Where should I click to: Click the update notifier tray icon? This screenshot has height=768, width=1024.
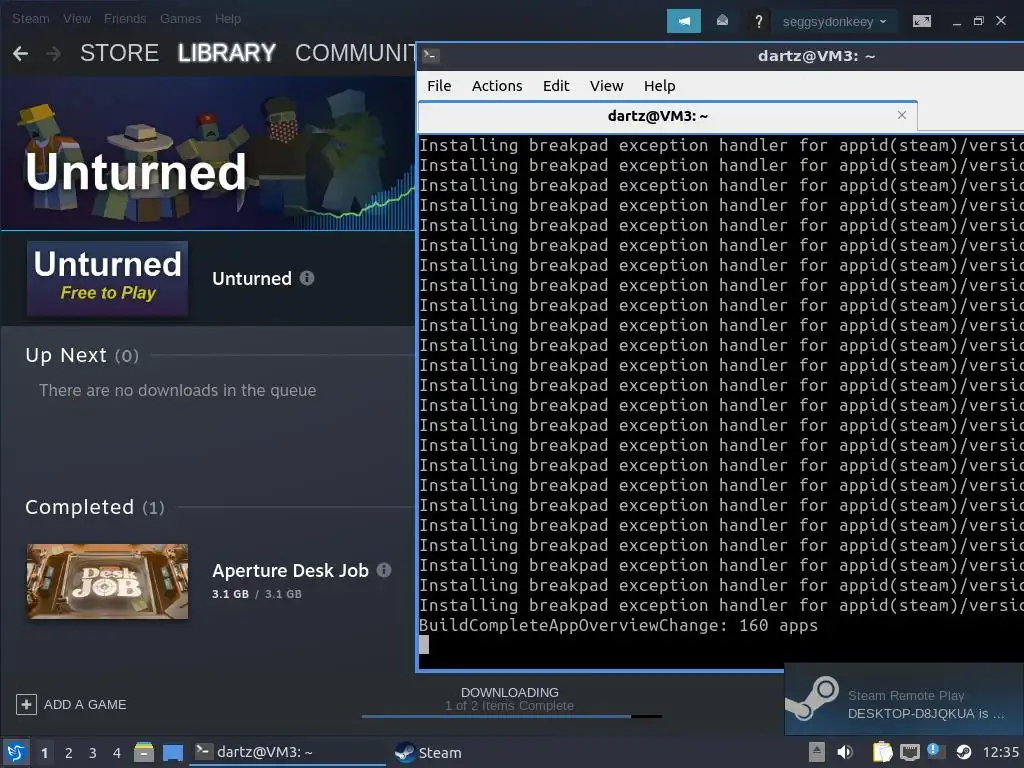click(935, 752)
